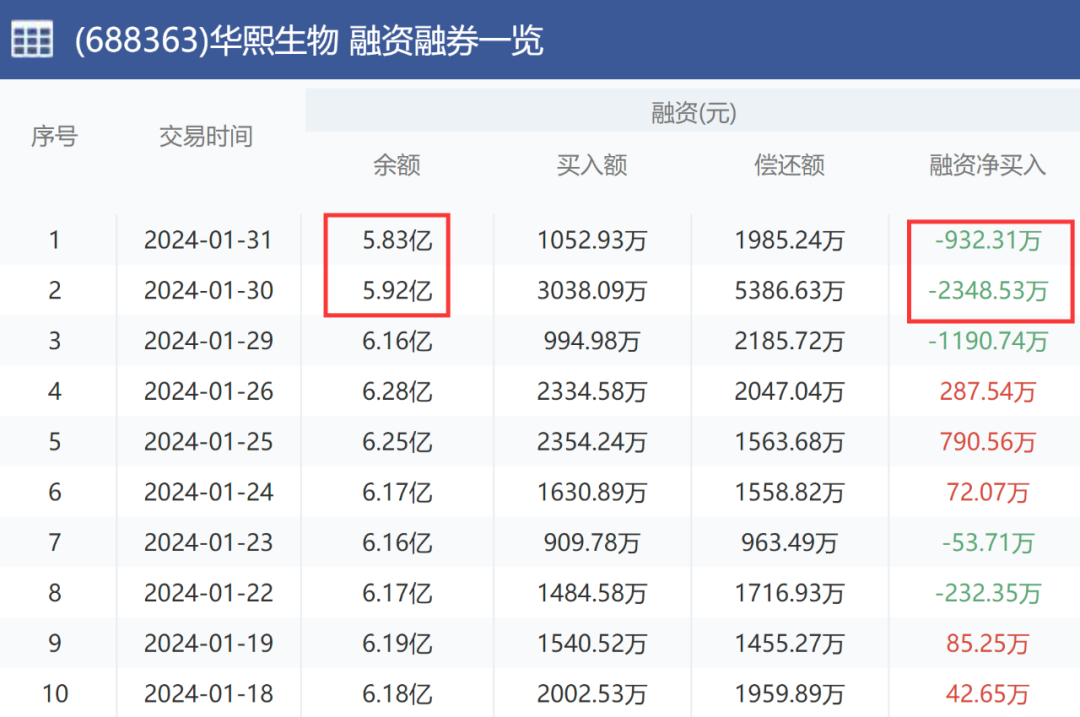The image size is (1080, 717).
Task: Click net buy value -1190.74万
Action: 988,340
